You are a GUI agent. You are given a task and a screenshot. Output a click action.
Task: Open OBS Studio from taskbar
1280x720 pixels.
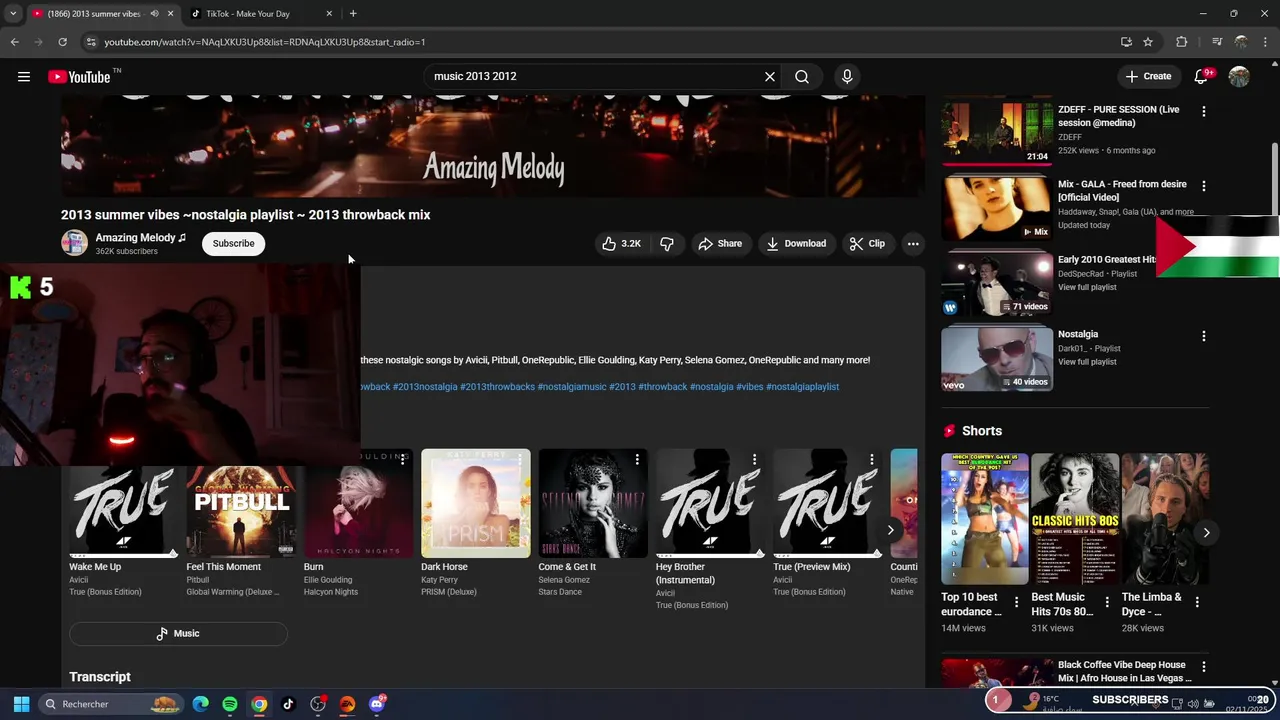pyautogui.click(x=318, y=704)
